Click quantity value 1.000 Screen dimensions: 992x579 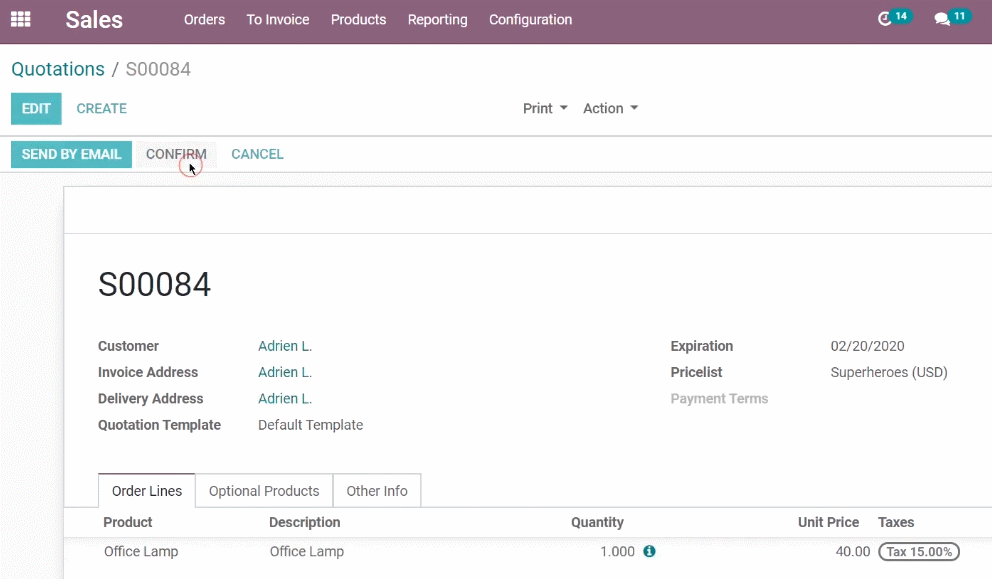click(617, 551)
